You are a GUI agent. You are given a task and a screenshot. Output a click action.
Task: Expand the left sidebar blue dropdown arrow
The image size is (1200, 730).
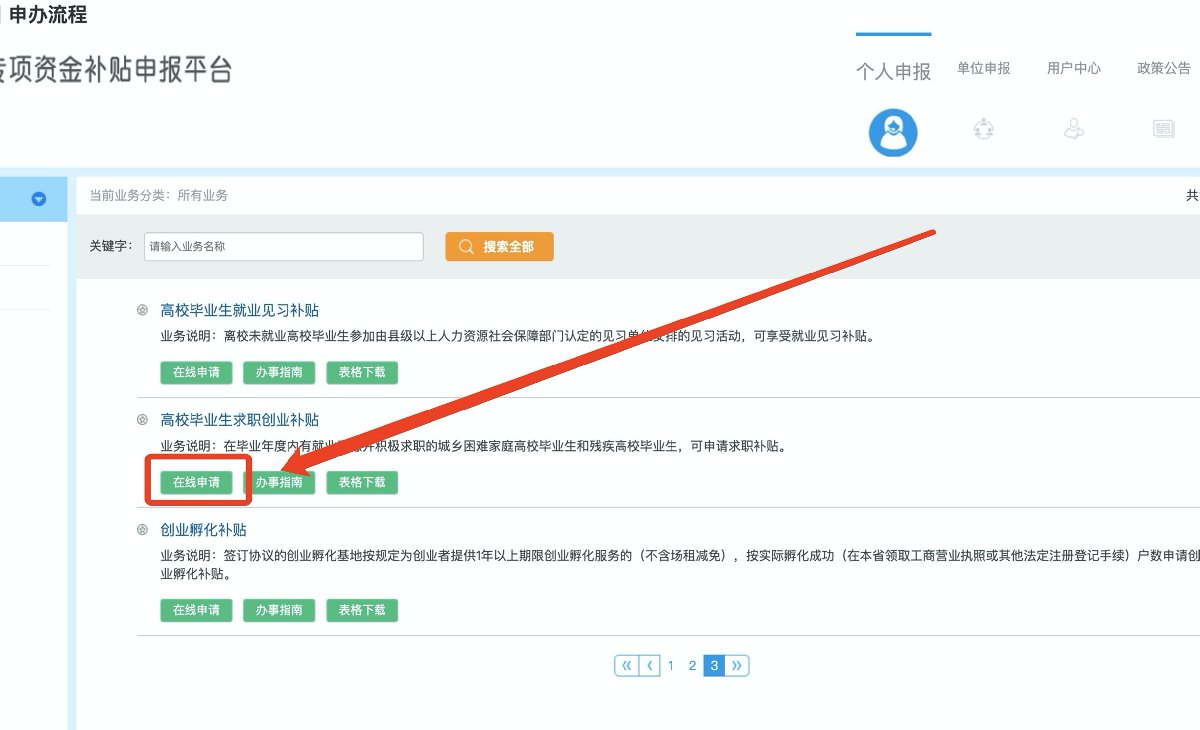(x=39, y=199)
